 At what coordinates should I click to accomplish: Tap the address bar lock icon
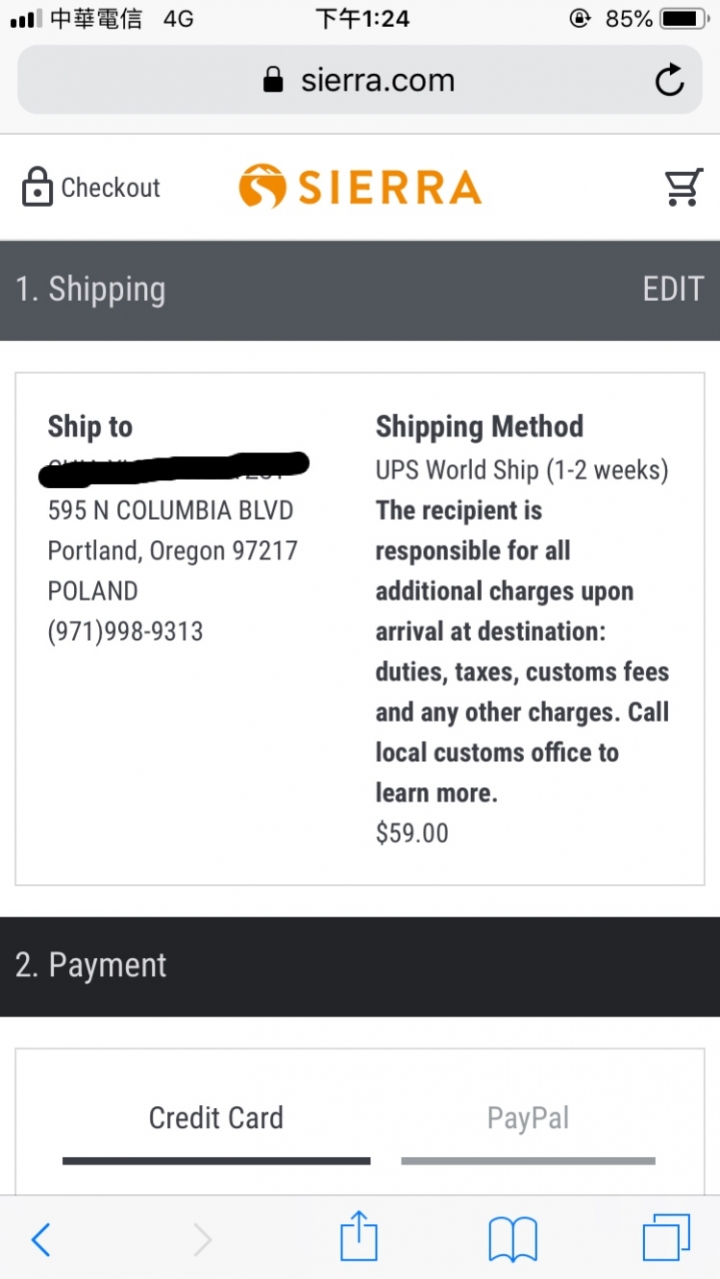272,81
